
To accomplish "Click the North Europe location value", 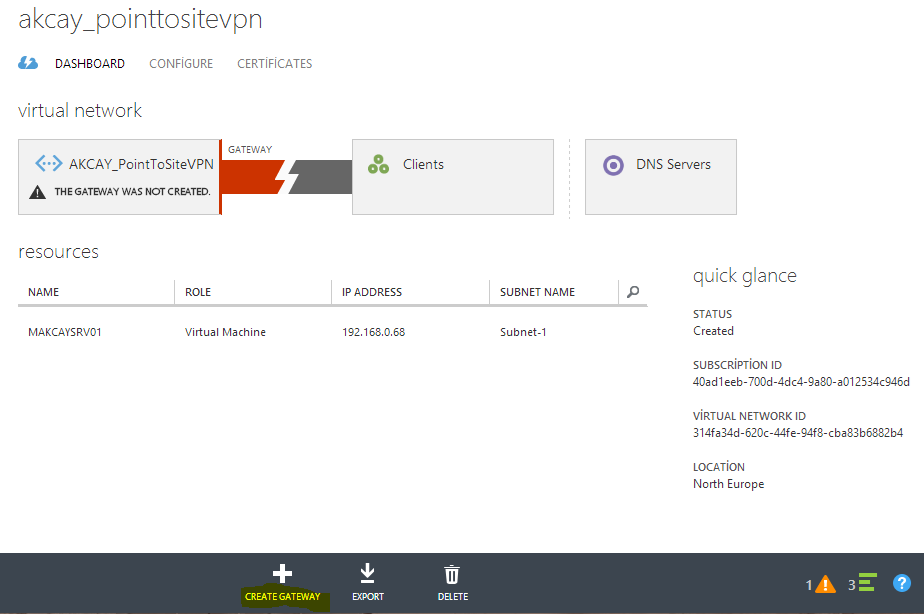I will tap(728, 484).
